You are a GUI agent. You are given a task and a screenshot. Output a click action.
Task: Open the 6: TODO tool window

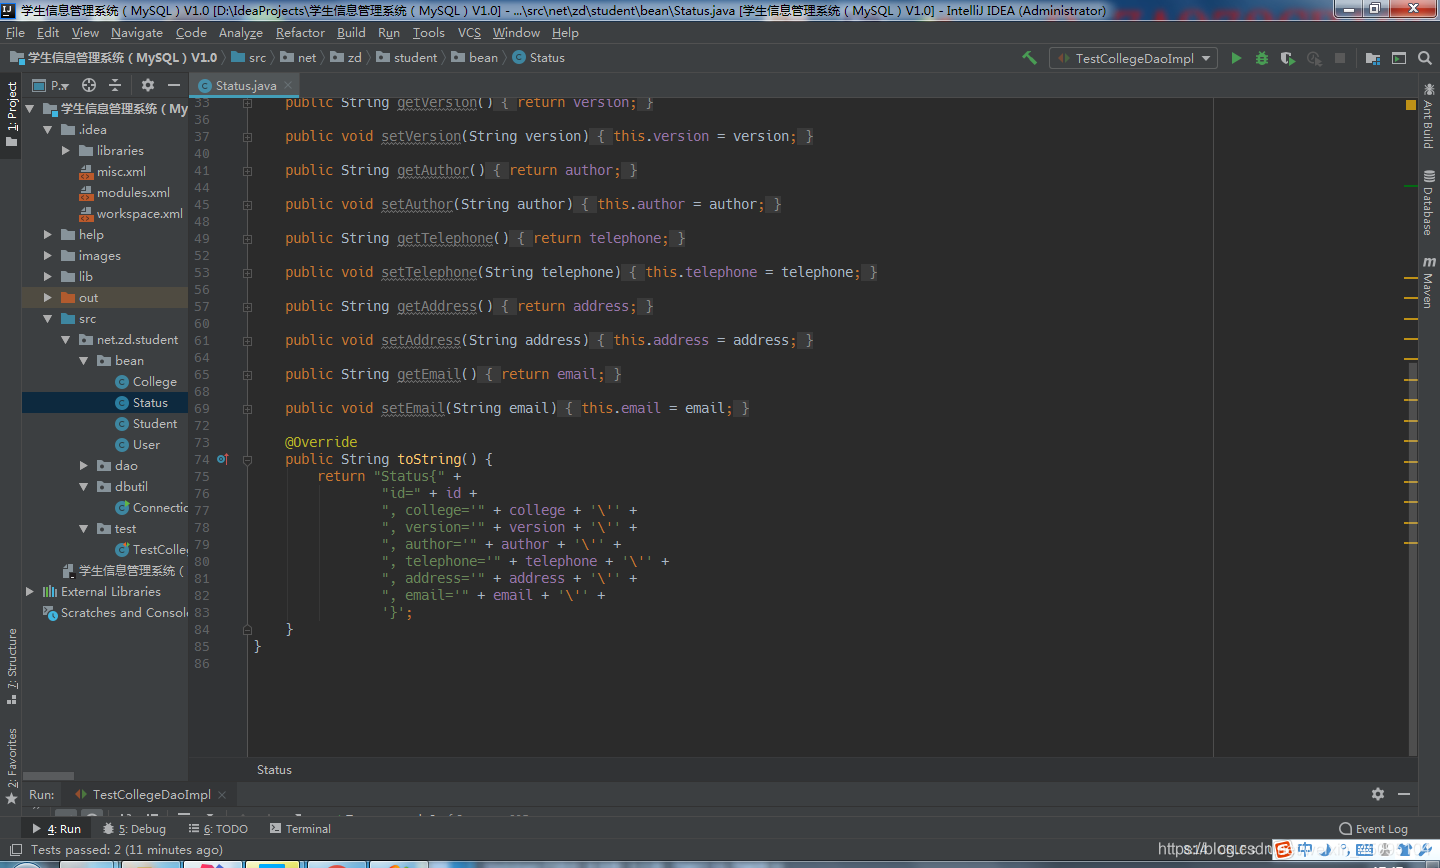tap(218, 829)
